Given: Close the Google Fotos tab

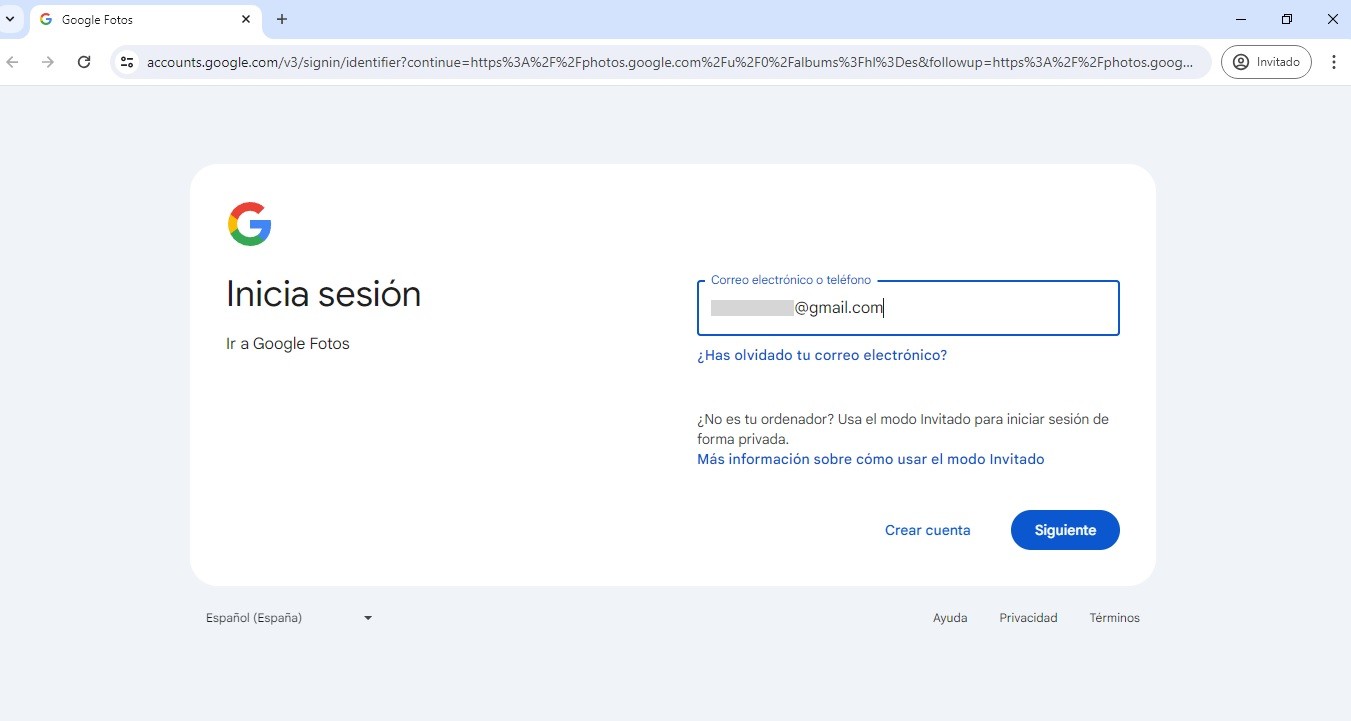Looking at the screenshot, I should point(246,19).
